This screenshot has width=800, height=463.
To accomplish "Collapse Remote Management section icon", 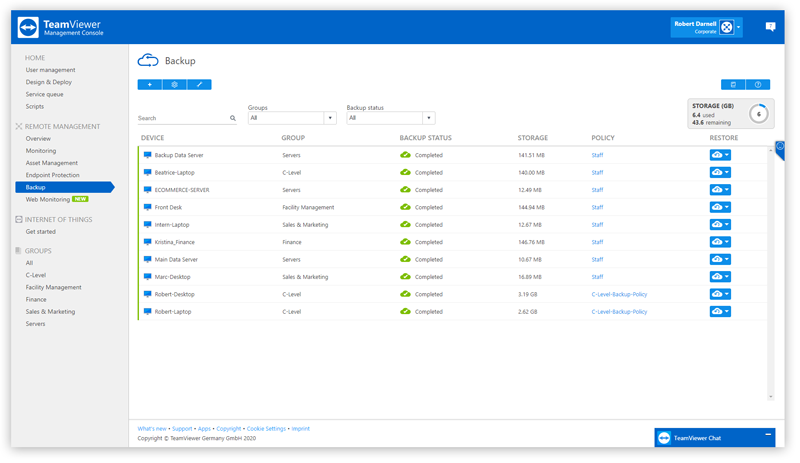I will pos(19,127).
